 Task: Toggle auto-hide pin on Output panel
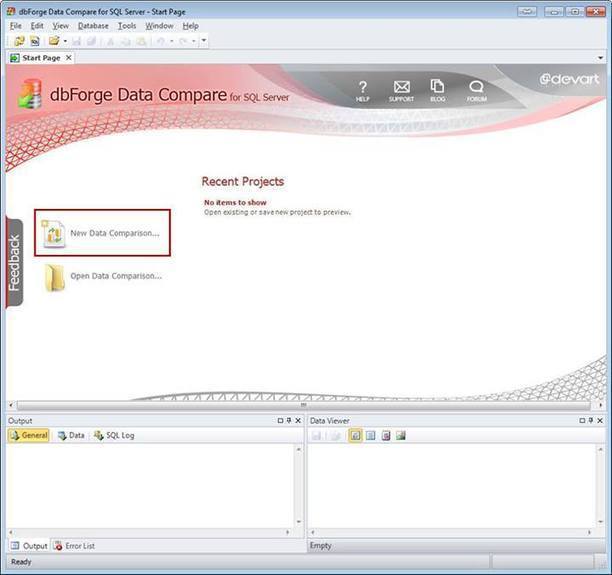coord(289,420)
